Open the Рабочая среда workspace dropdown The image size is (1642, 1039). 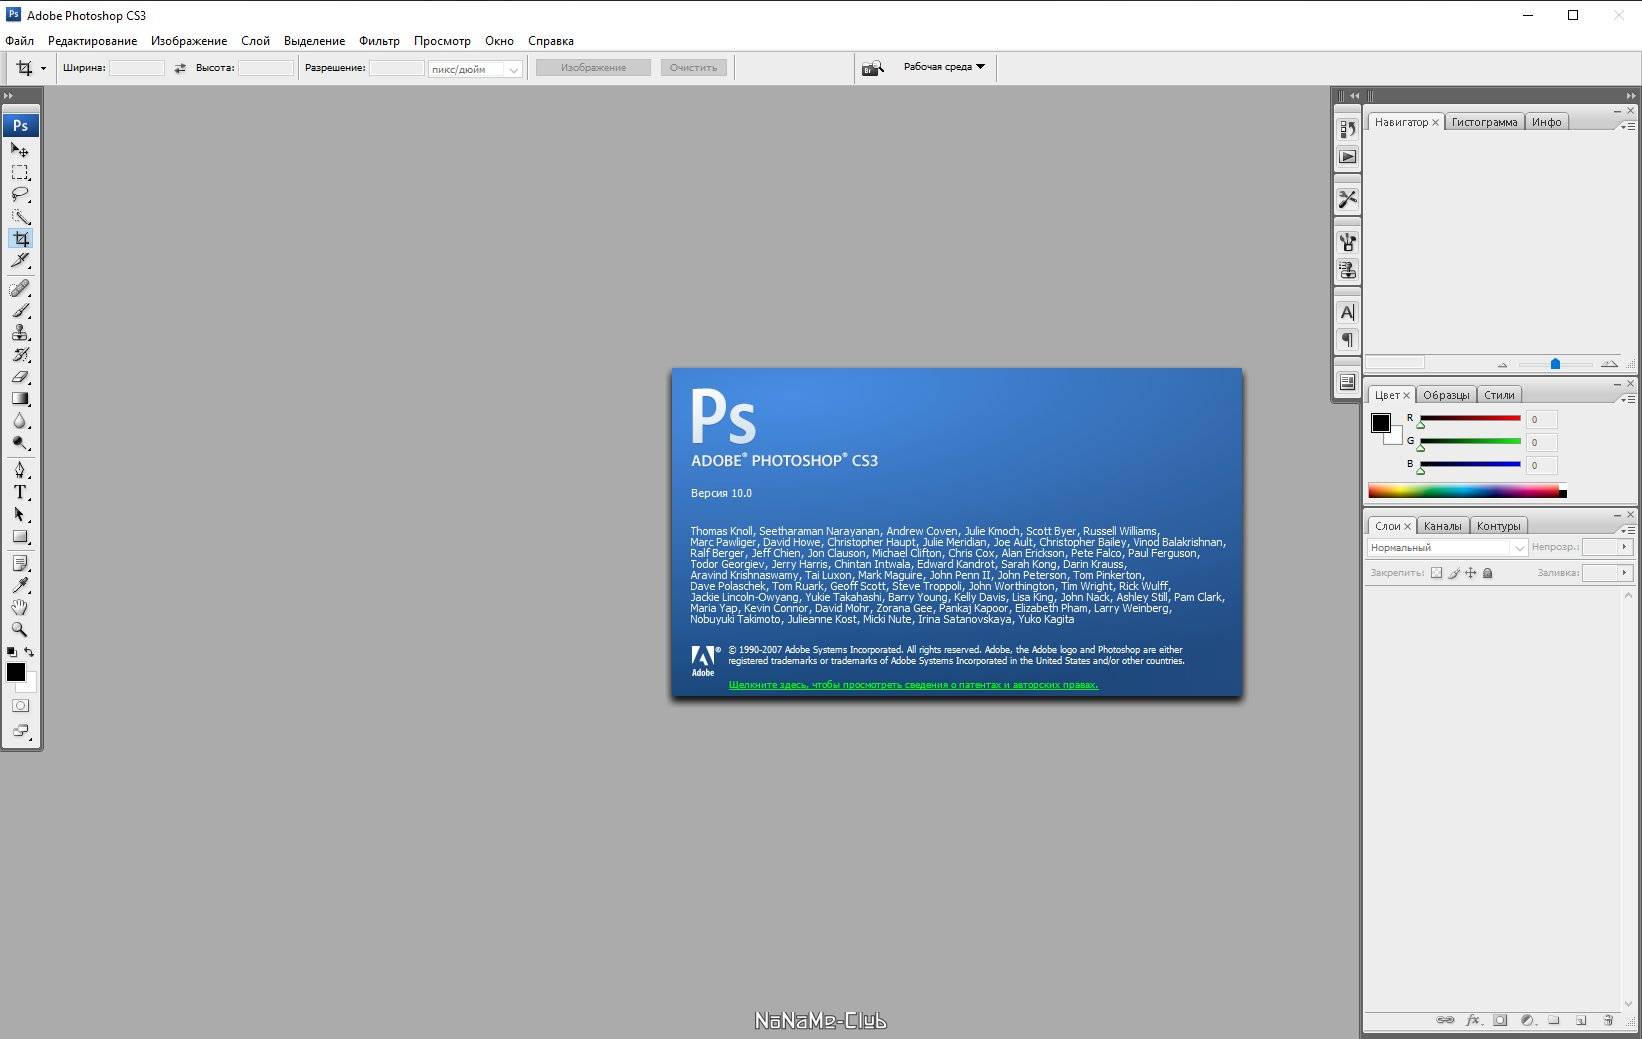tap(944, 67)
